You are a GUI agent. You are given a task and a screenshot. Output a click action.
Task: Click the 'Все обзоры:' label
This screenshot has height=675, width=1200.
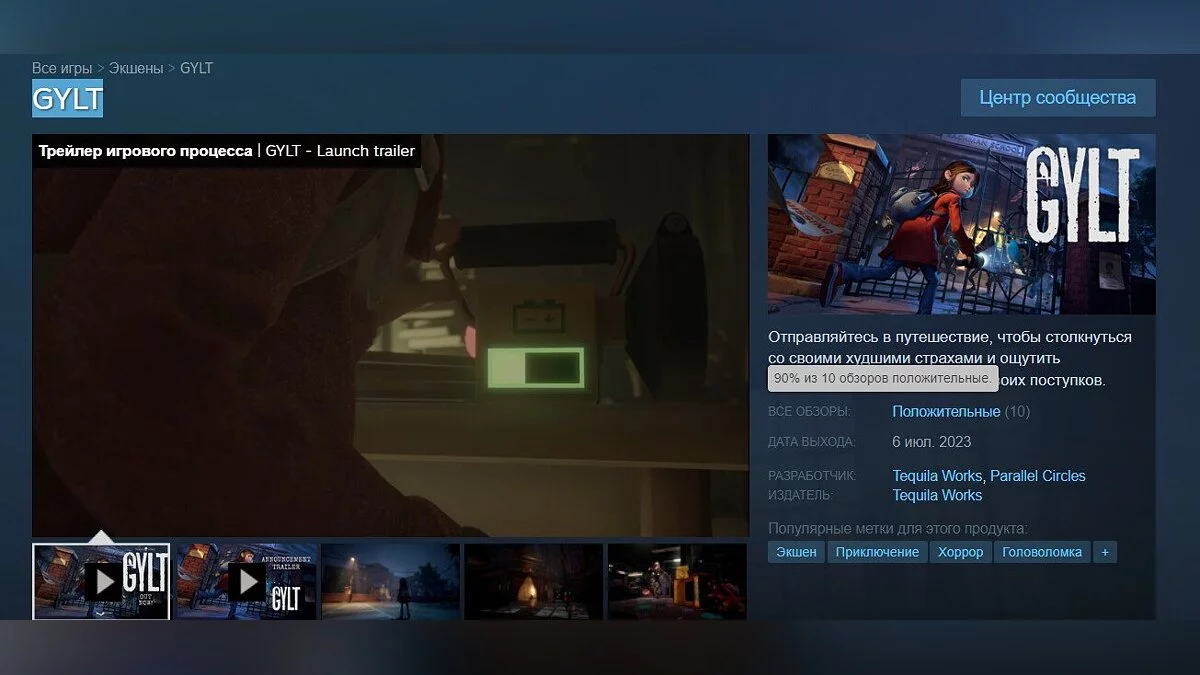[x=809, y=412]
